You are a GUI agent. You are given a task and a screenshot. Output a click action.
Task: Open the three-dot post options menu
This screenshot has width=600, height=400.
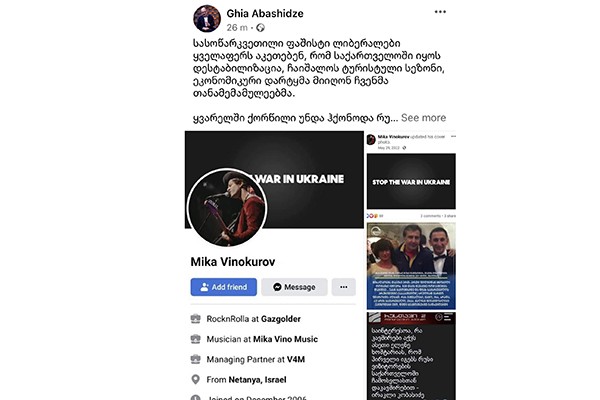440,12
